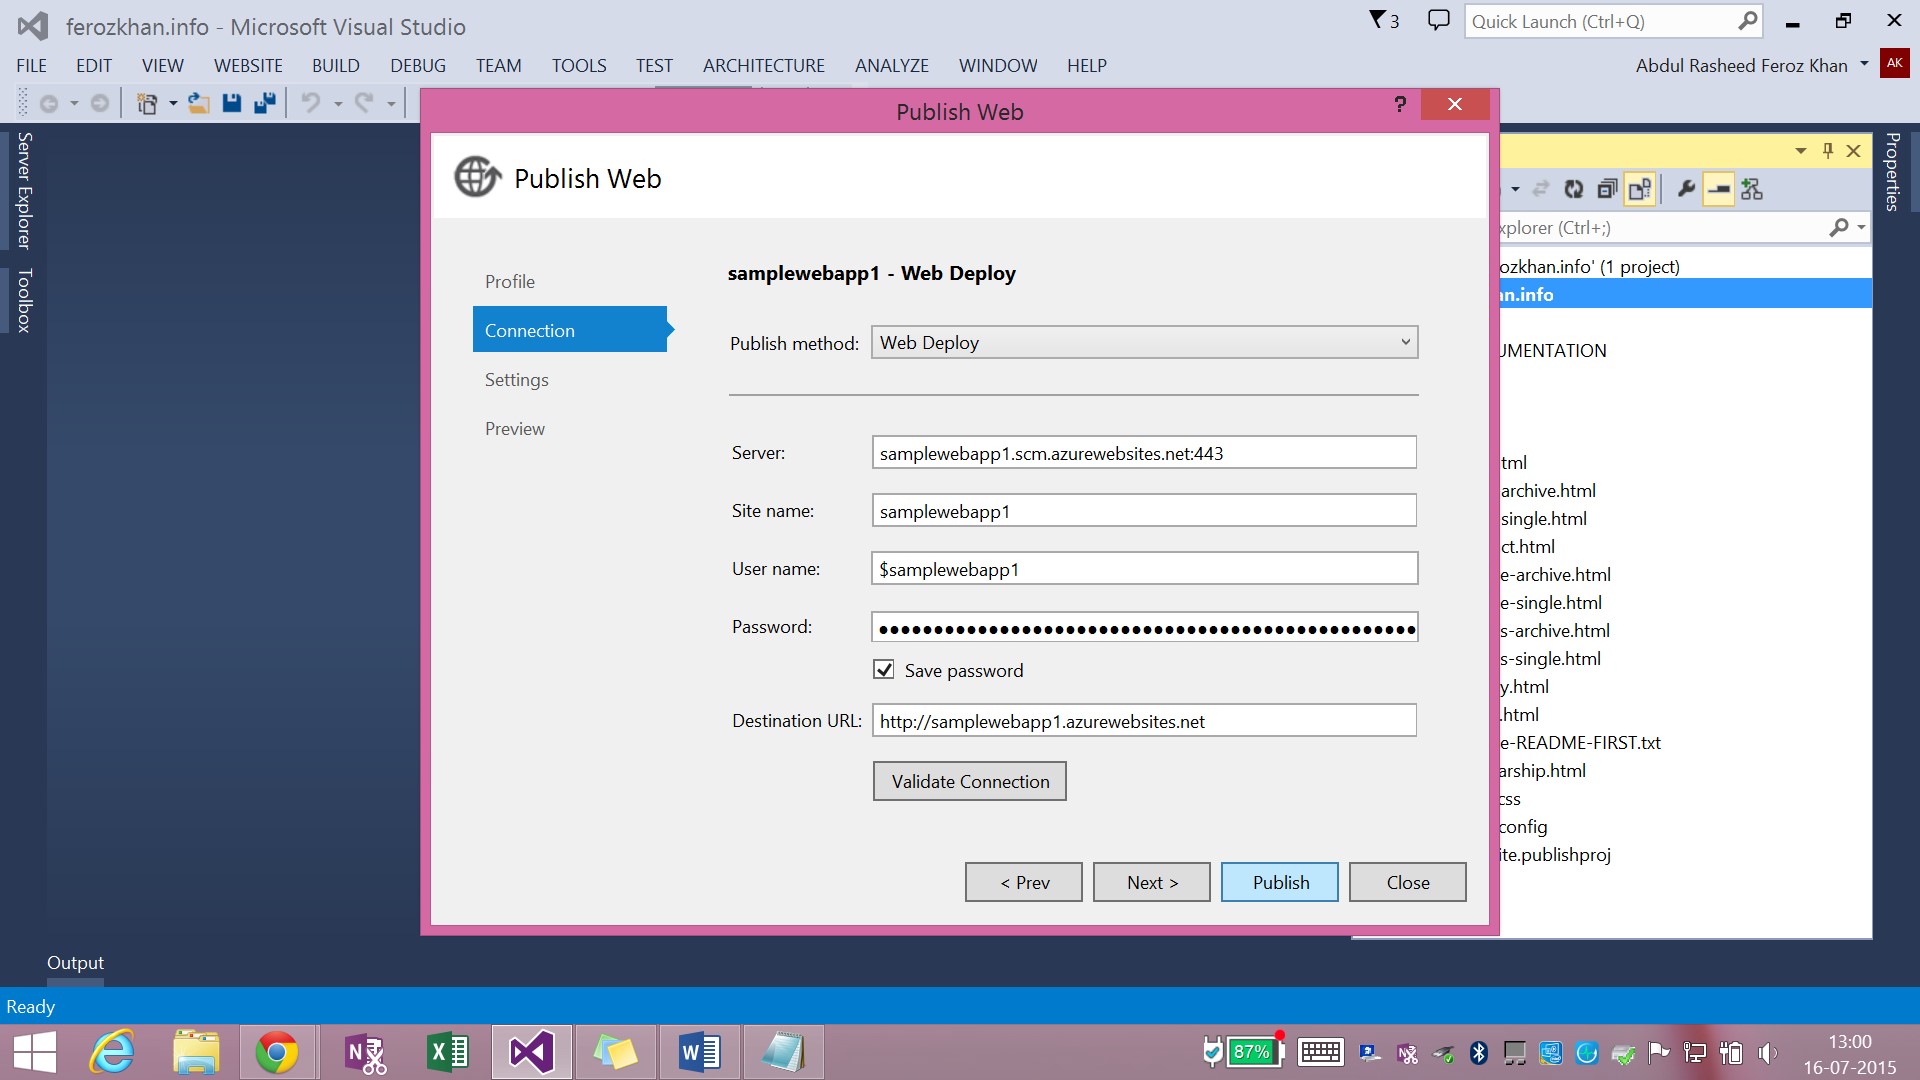Select the Connection step in Publish Web
This screenshot has height=1080, width=1920.
tap(570, 330)
